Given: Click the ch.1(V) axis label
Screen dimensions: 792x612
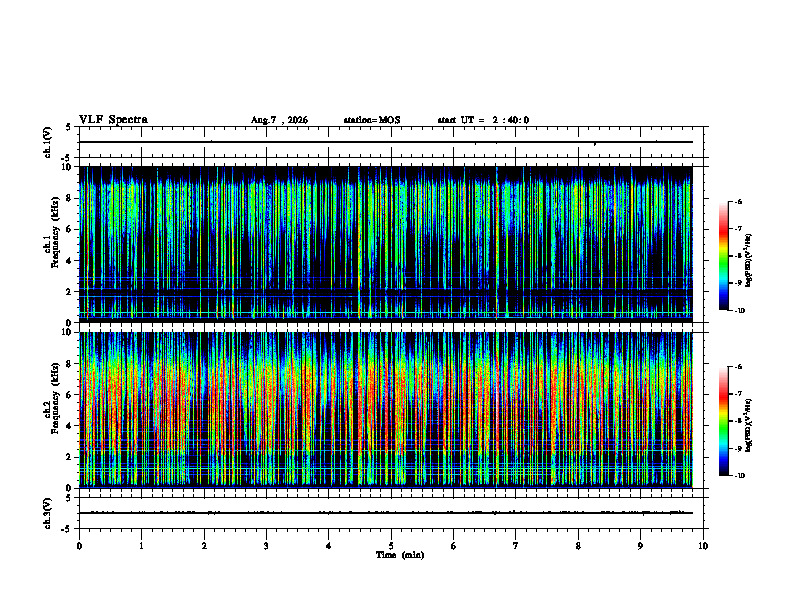Looking at the screenshot, I should [48, 142].
